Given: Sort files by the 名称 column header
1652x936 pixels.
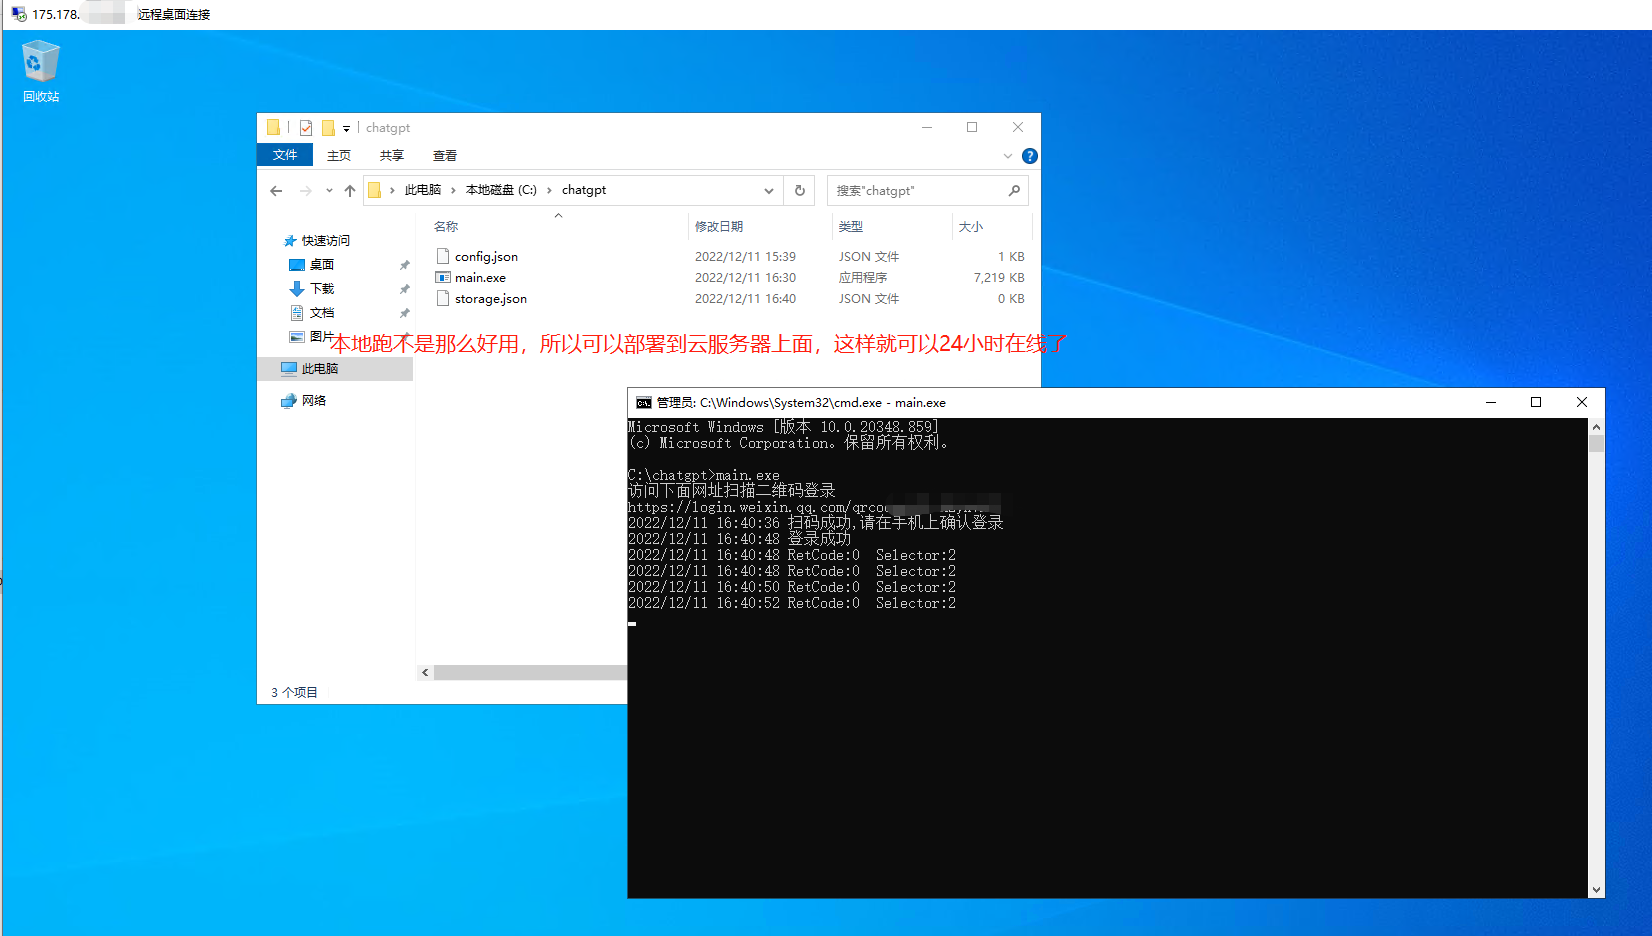Looking at the screenshot, I should point(446,227).
